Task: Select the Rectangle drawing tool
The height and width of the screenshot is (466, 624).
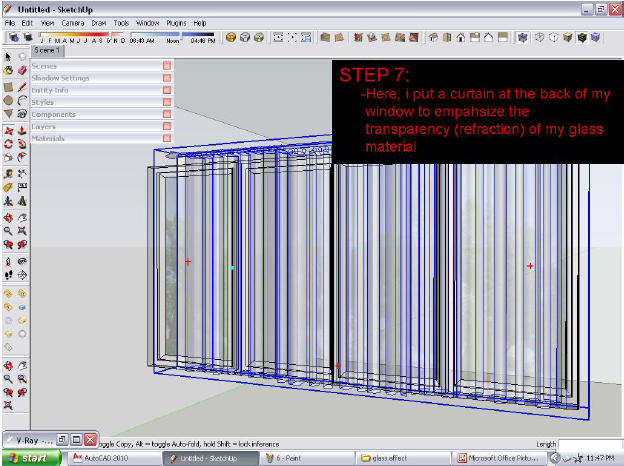Action: (x=8, y=86)
